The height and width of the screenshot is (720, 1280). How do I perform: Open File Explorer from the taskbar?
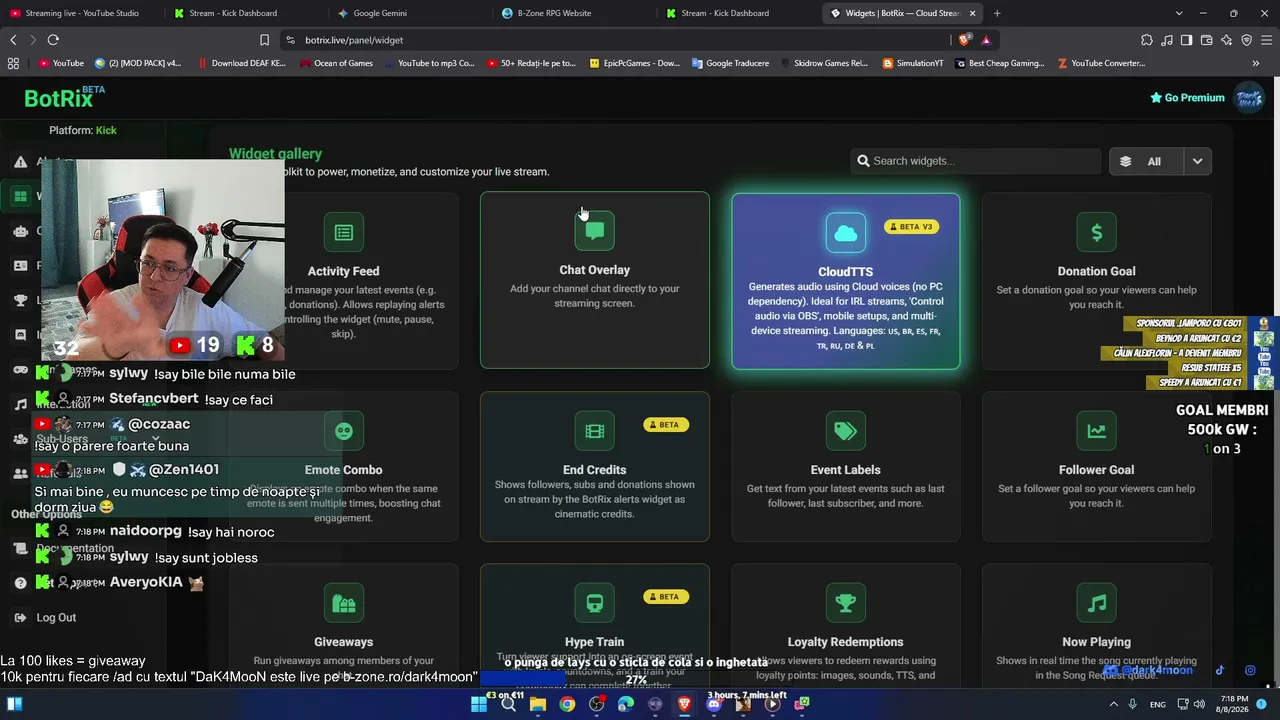[x=538, y=704]
